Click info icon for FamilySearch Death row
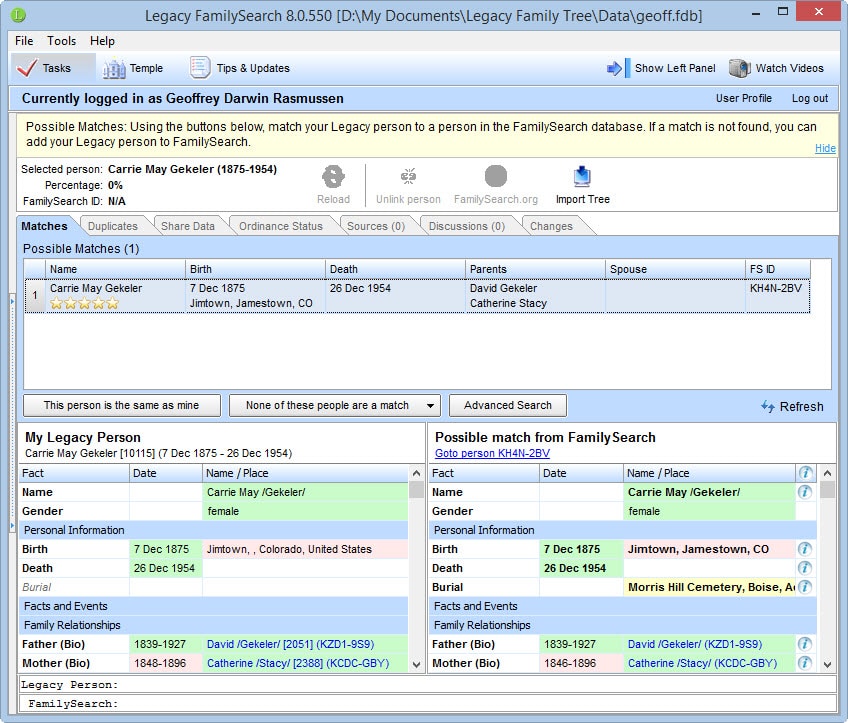The image size is (848, 723). (805, 568)
